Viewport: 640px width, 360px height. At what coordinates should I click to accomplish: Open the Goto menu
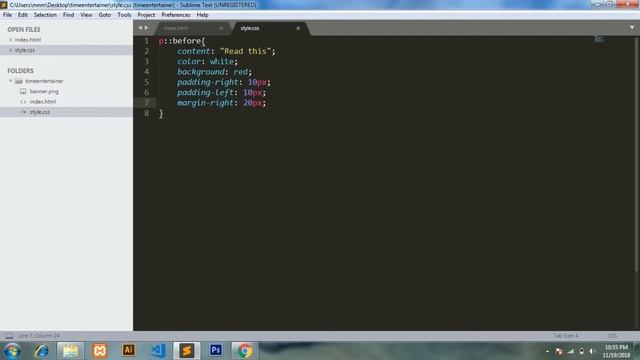coord(104,15)
